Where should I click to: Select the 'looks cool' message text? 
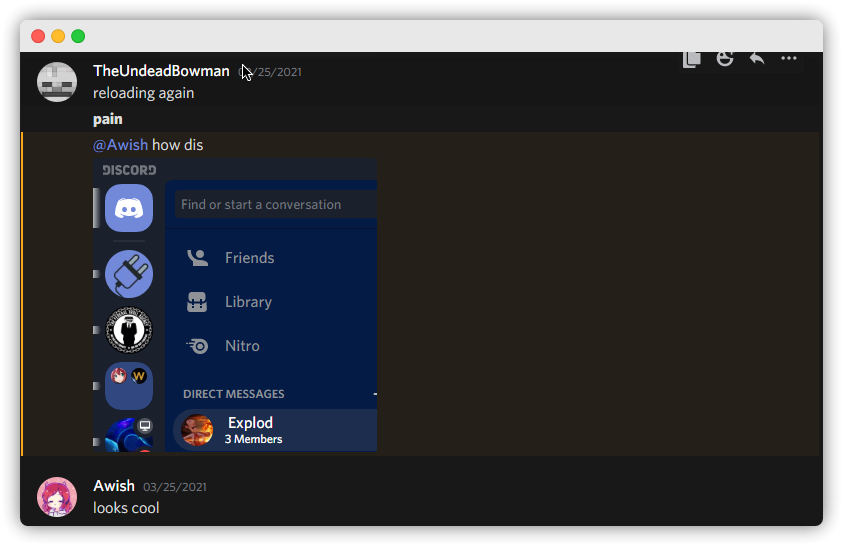point(126,508)
